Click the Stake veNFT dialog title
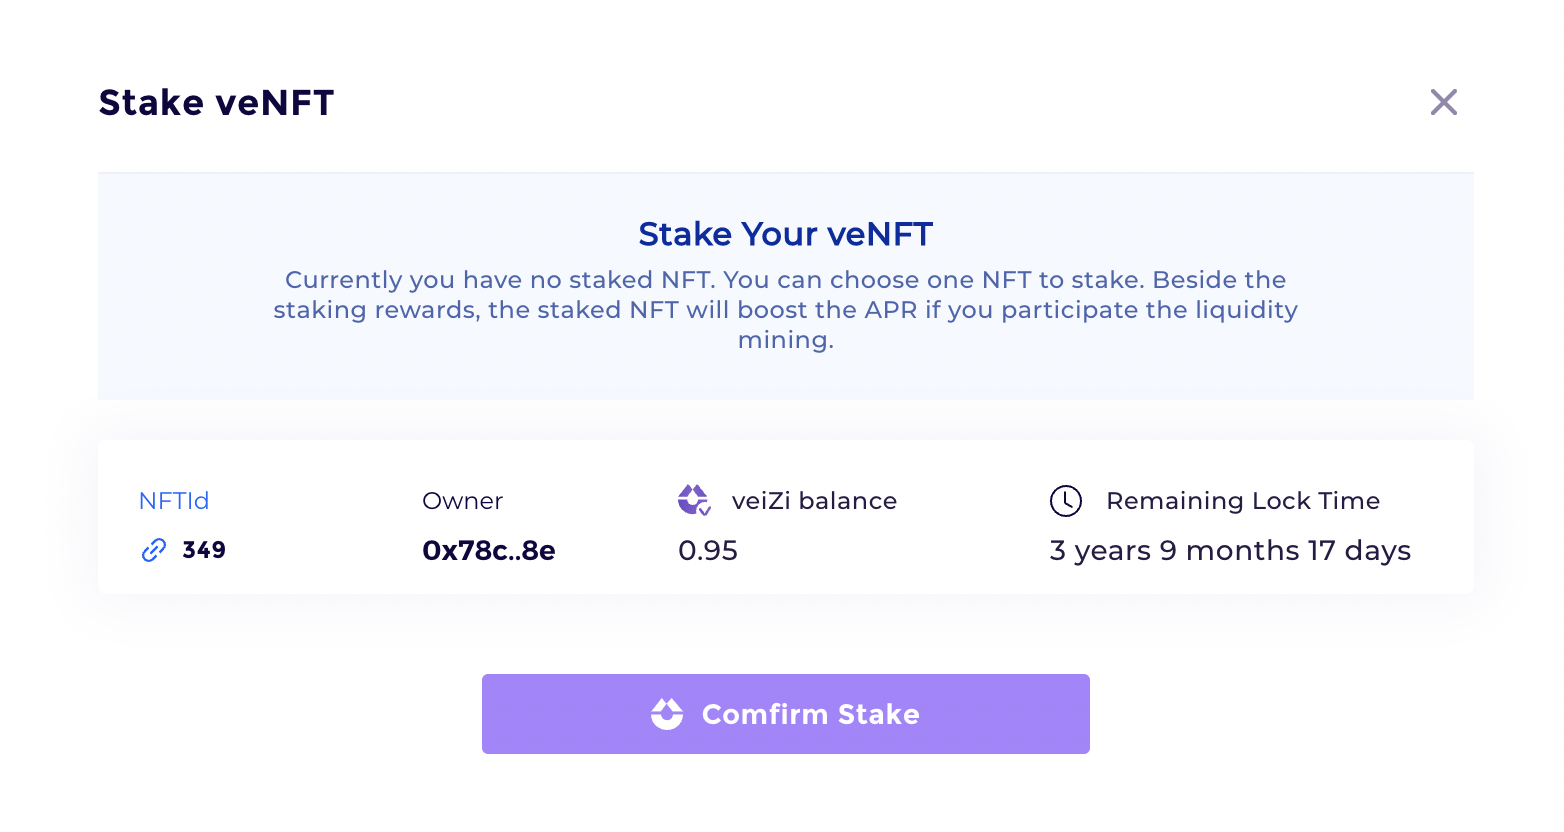Screen dimensions: 1564x832 (216, 103)
